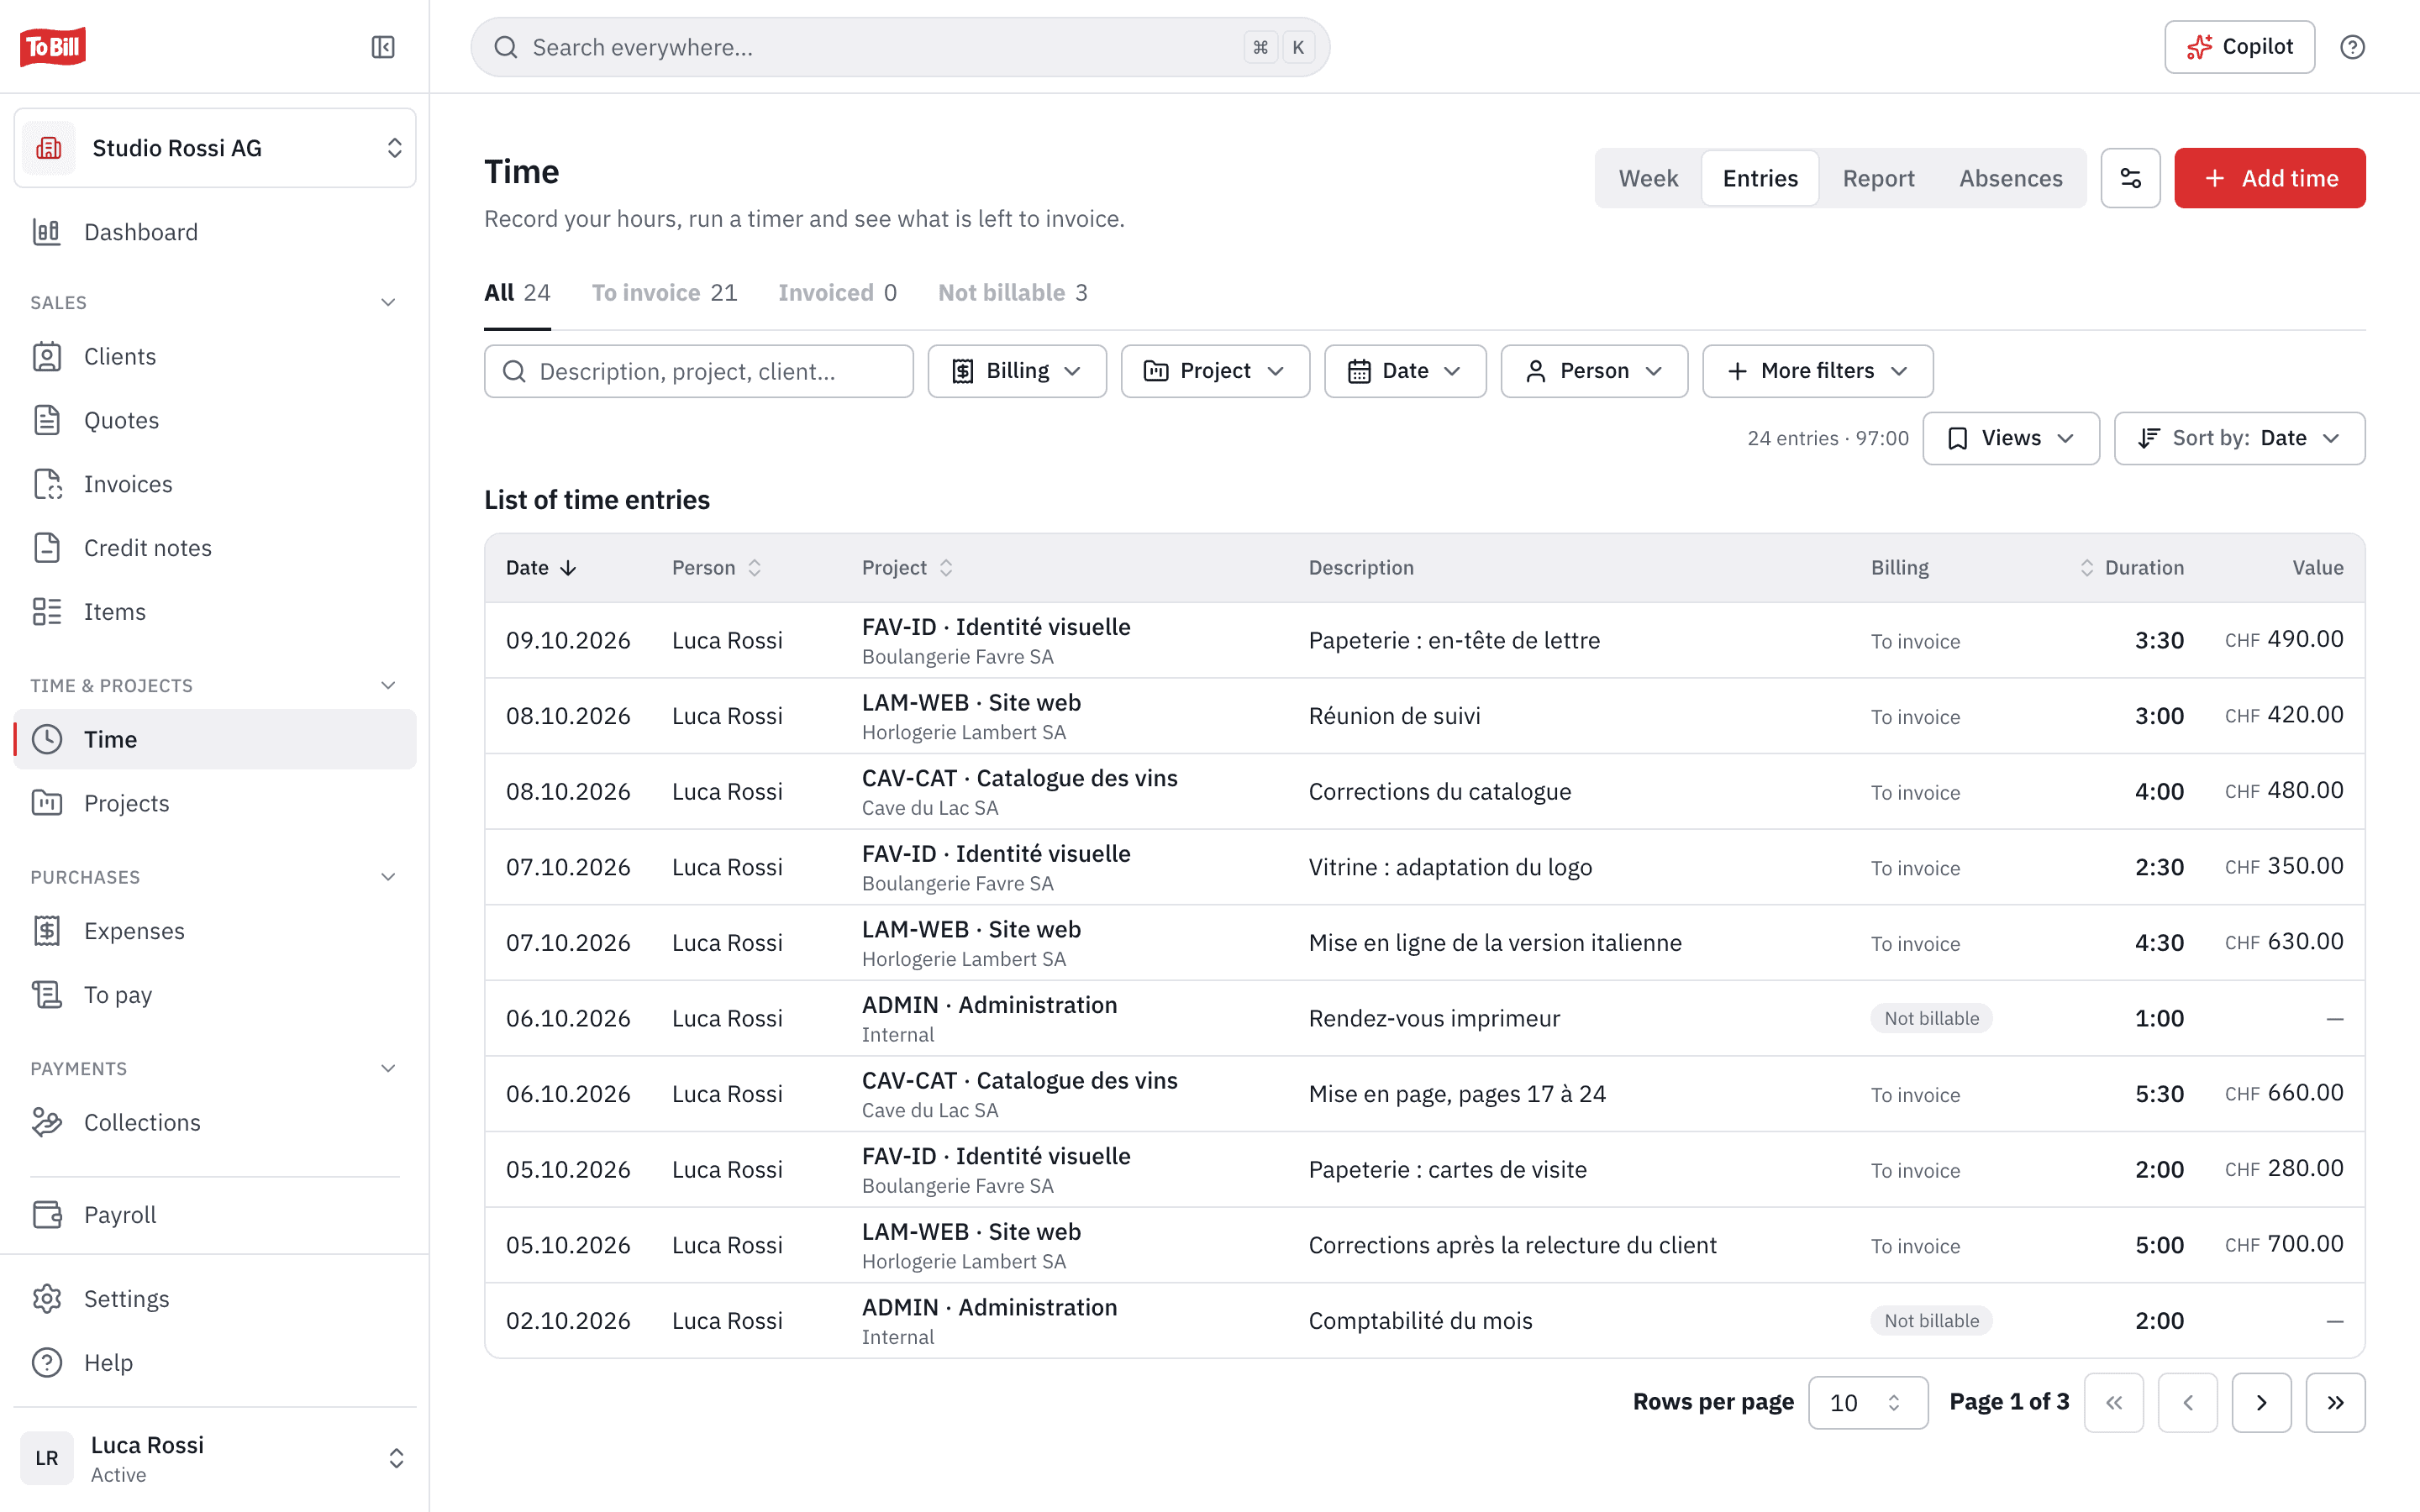Open the Billing filter dropdown
Screen dimensions: 2420x1512
coord(1017,371)
